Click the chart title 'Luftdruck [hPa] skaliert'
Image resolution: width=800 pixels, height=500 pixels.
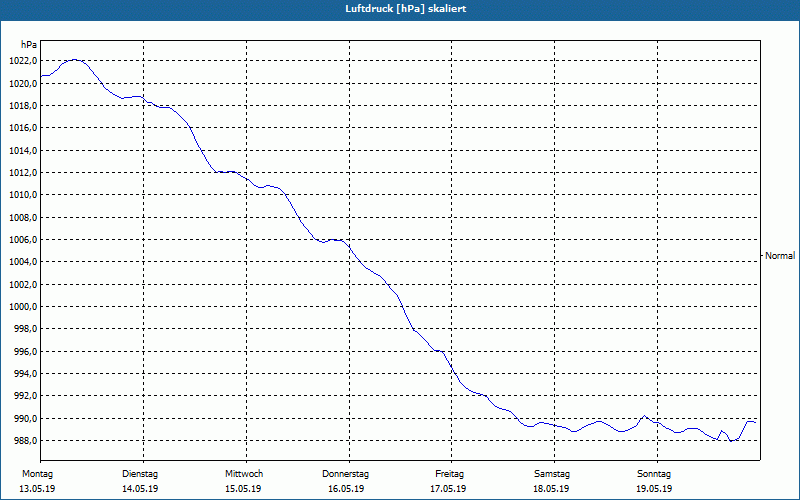pyautogui.click(x=406, y=9)
